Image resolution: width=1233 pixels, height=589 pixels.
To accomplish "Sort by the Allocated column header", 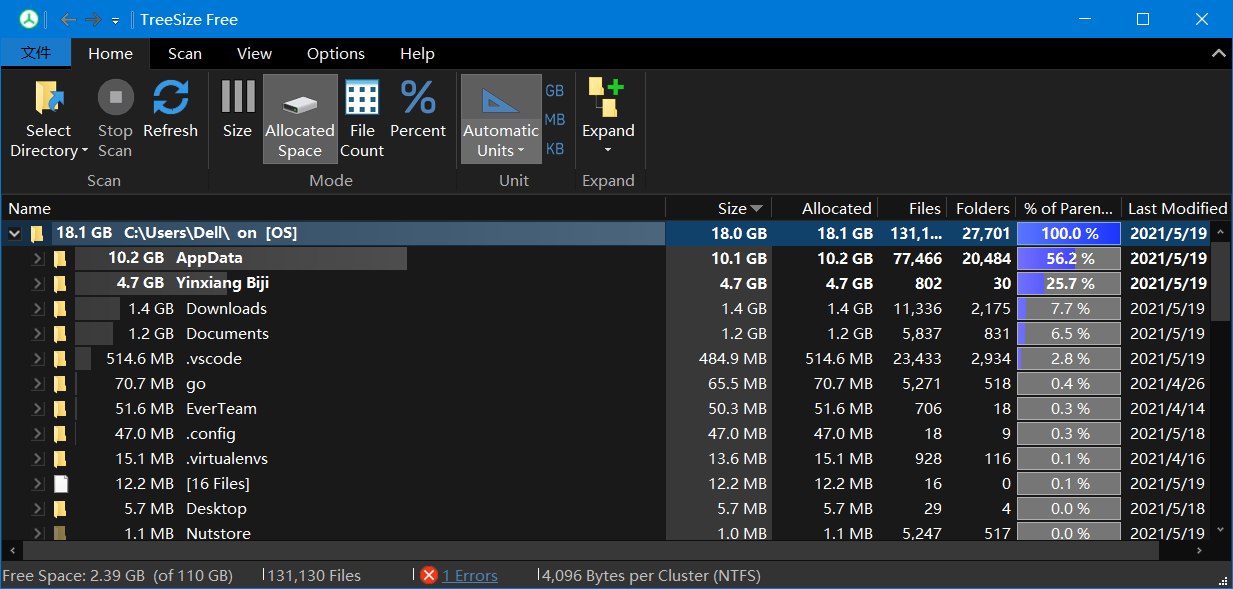I will pyautogui.click(x=825, y=208).
